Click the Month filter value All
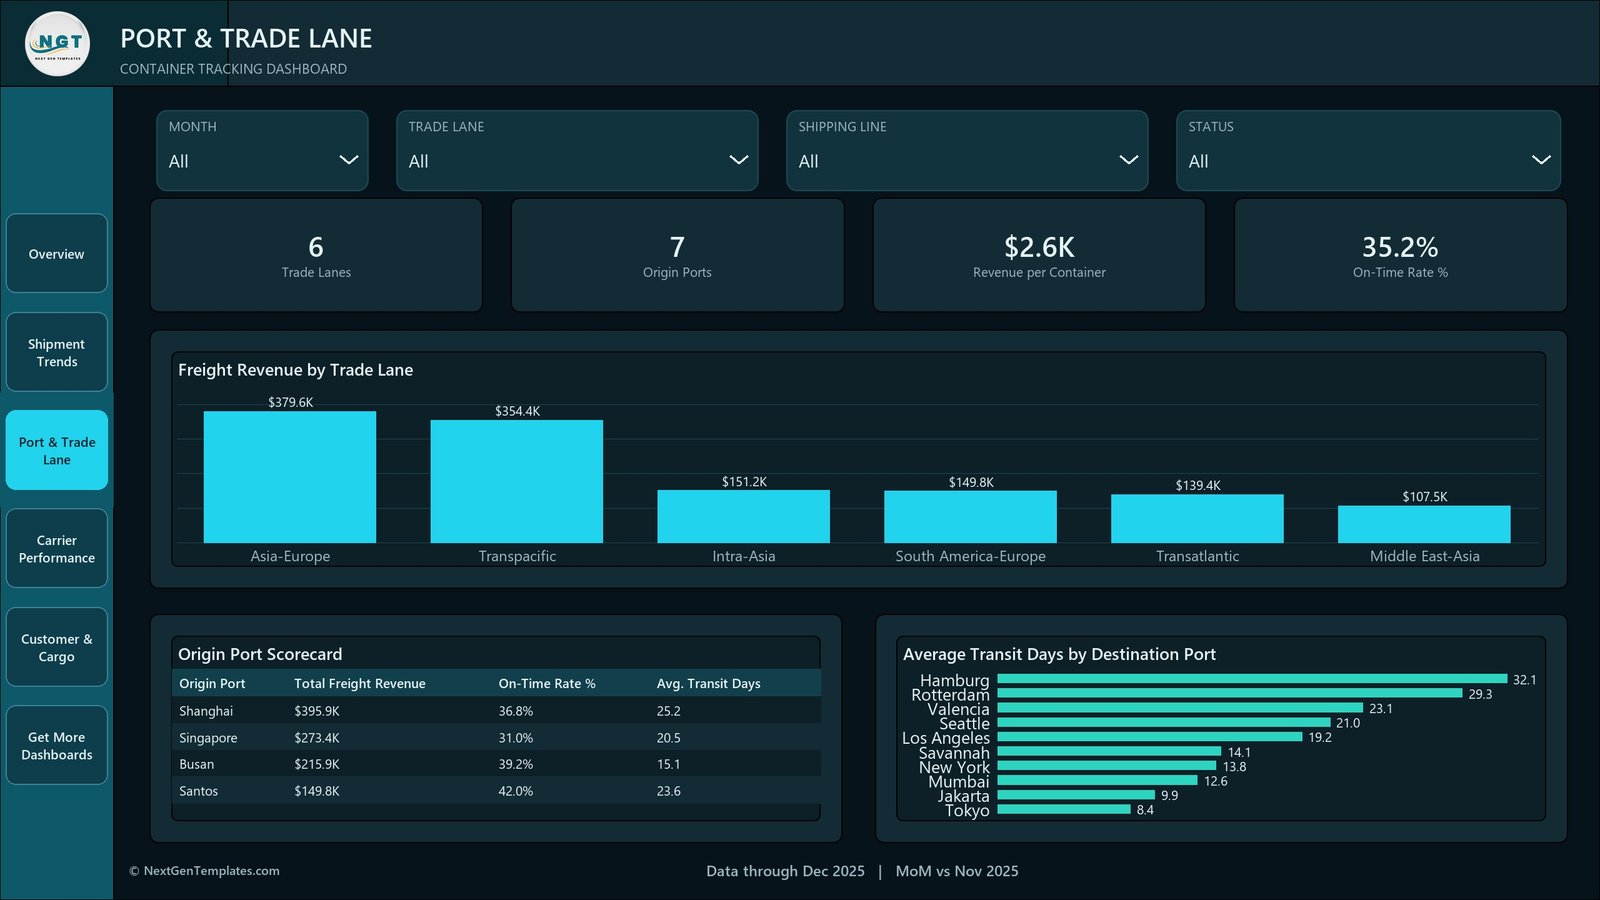 coord(178,161)
